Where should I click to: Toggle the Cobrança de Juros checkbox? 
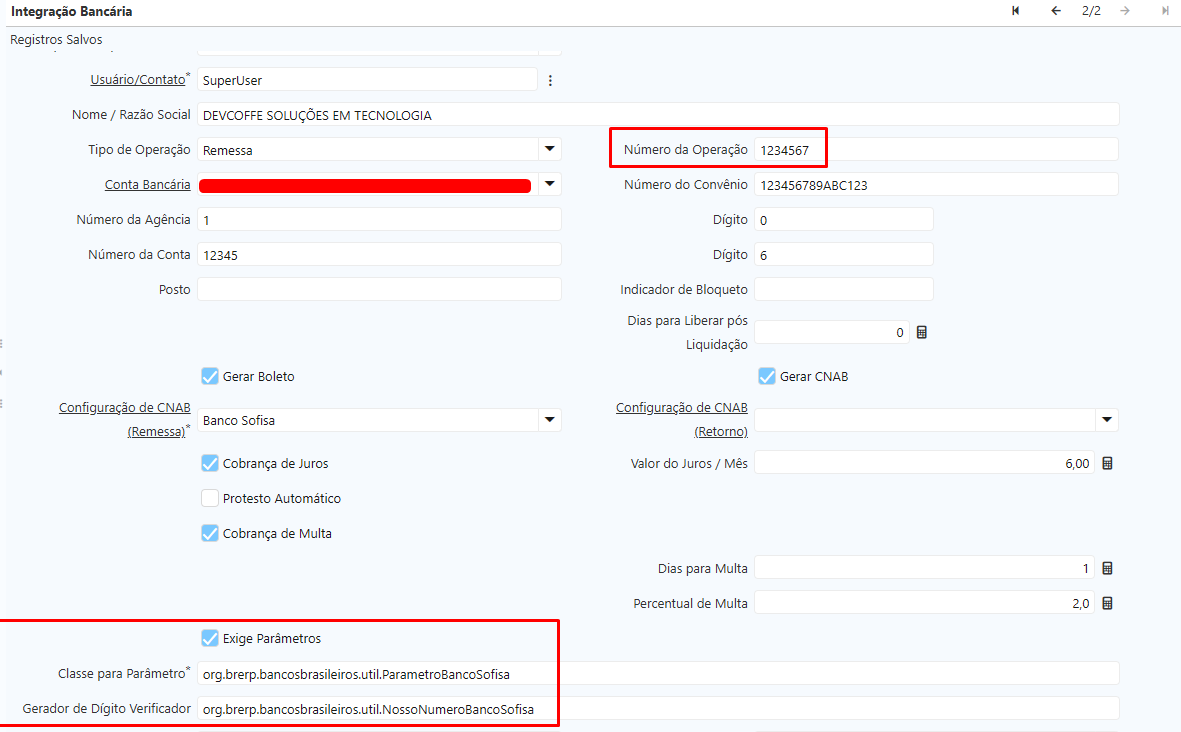click(x=210, y=463)
